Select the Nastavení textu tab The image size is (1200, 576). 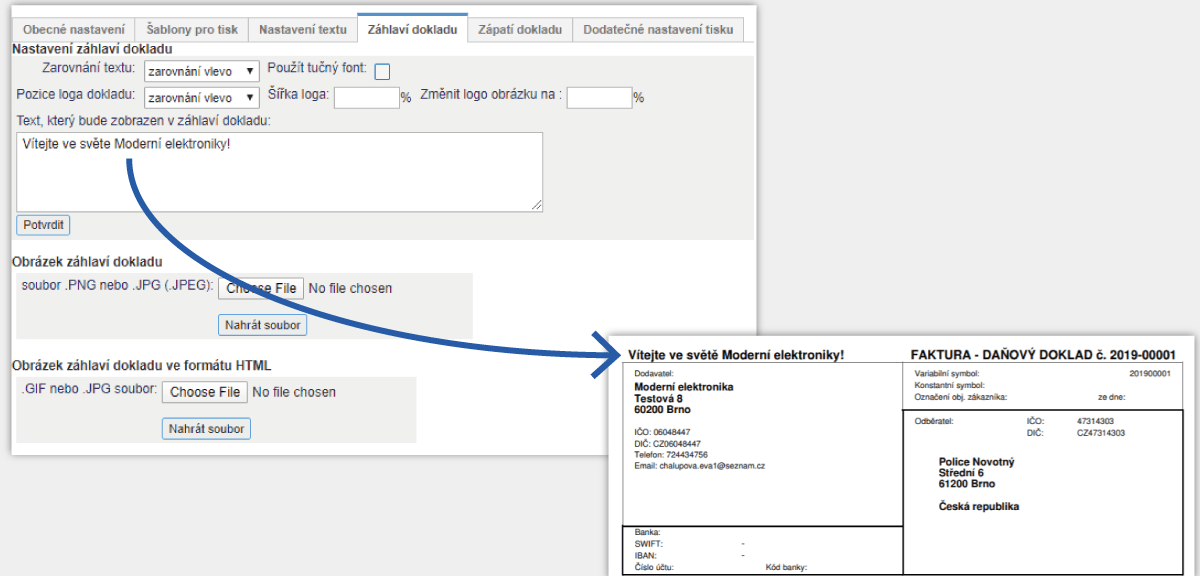[302, 29]
